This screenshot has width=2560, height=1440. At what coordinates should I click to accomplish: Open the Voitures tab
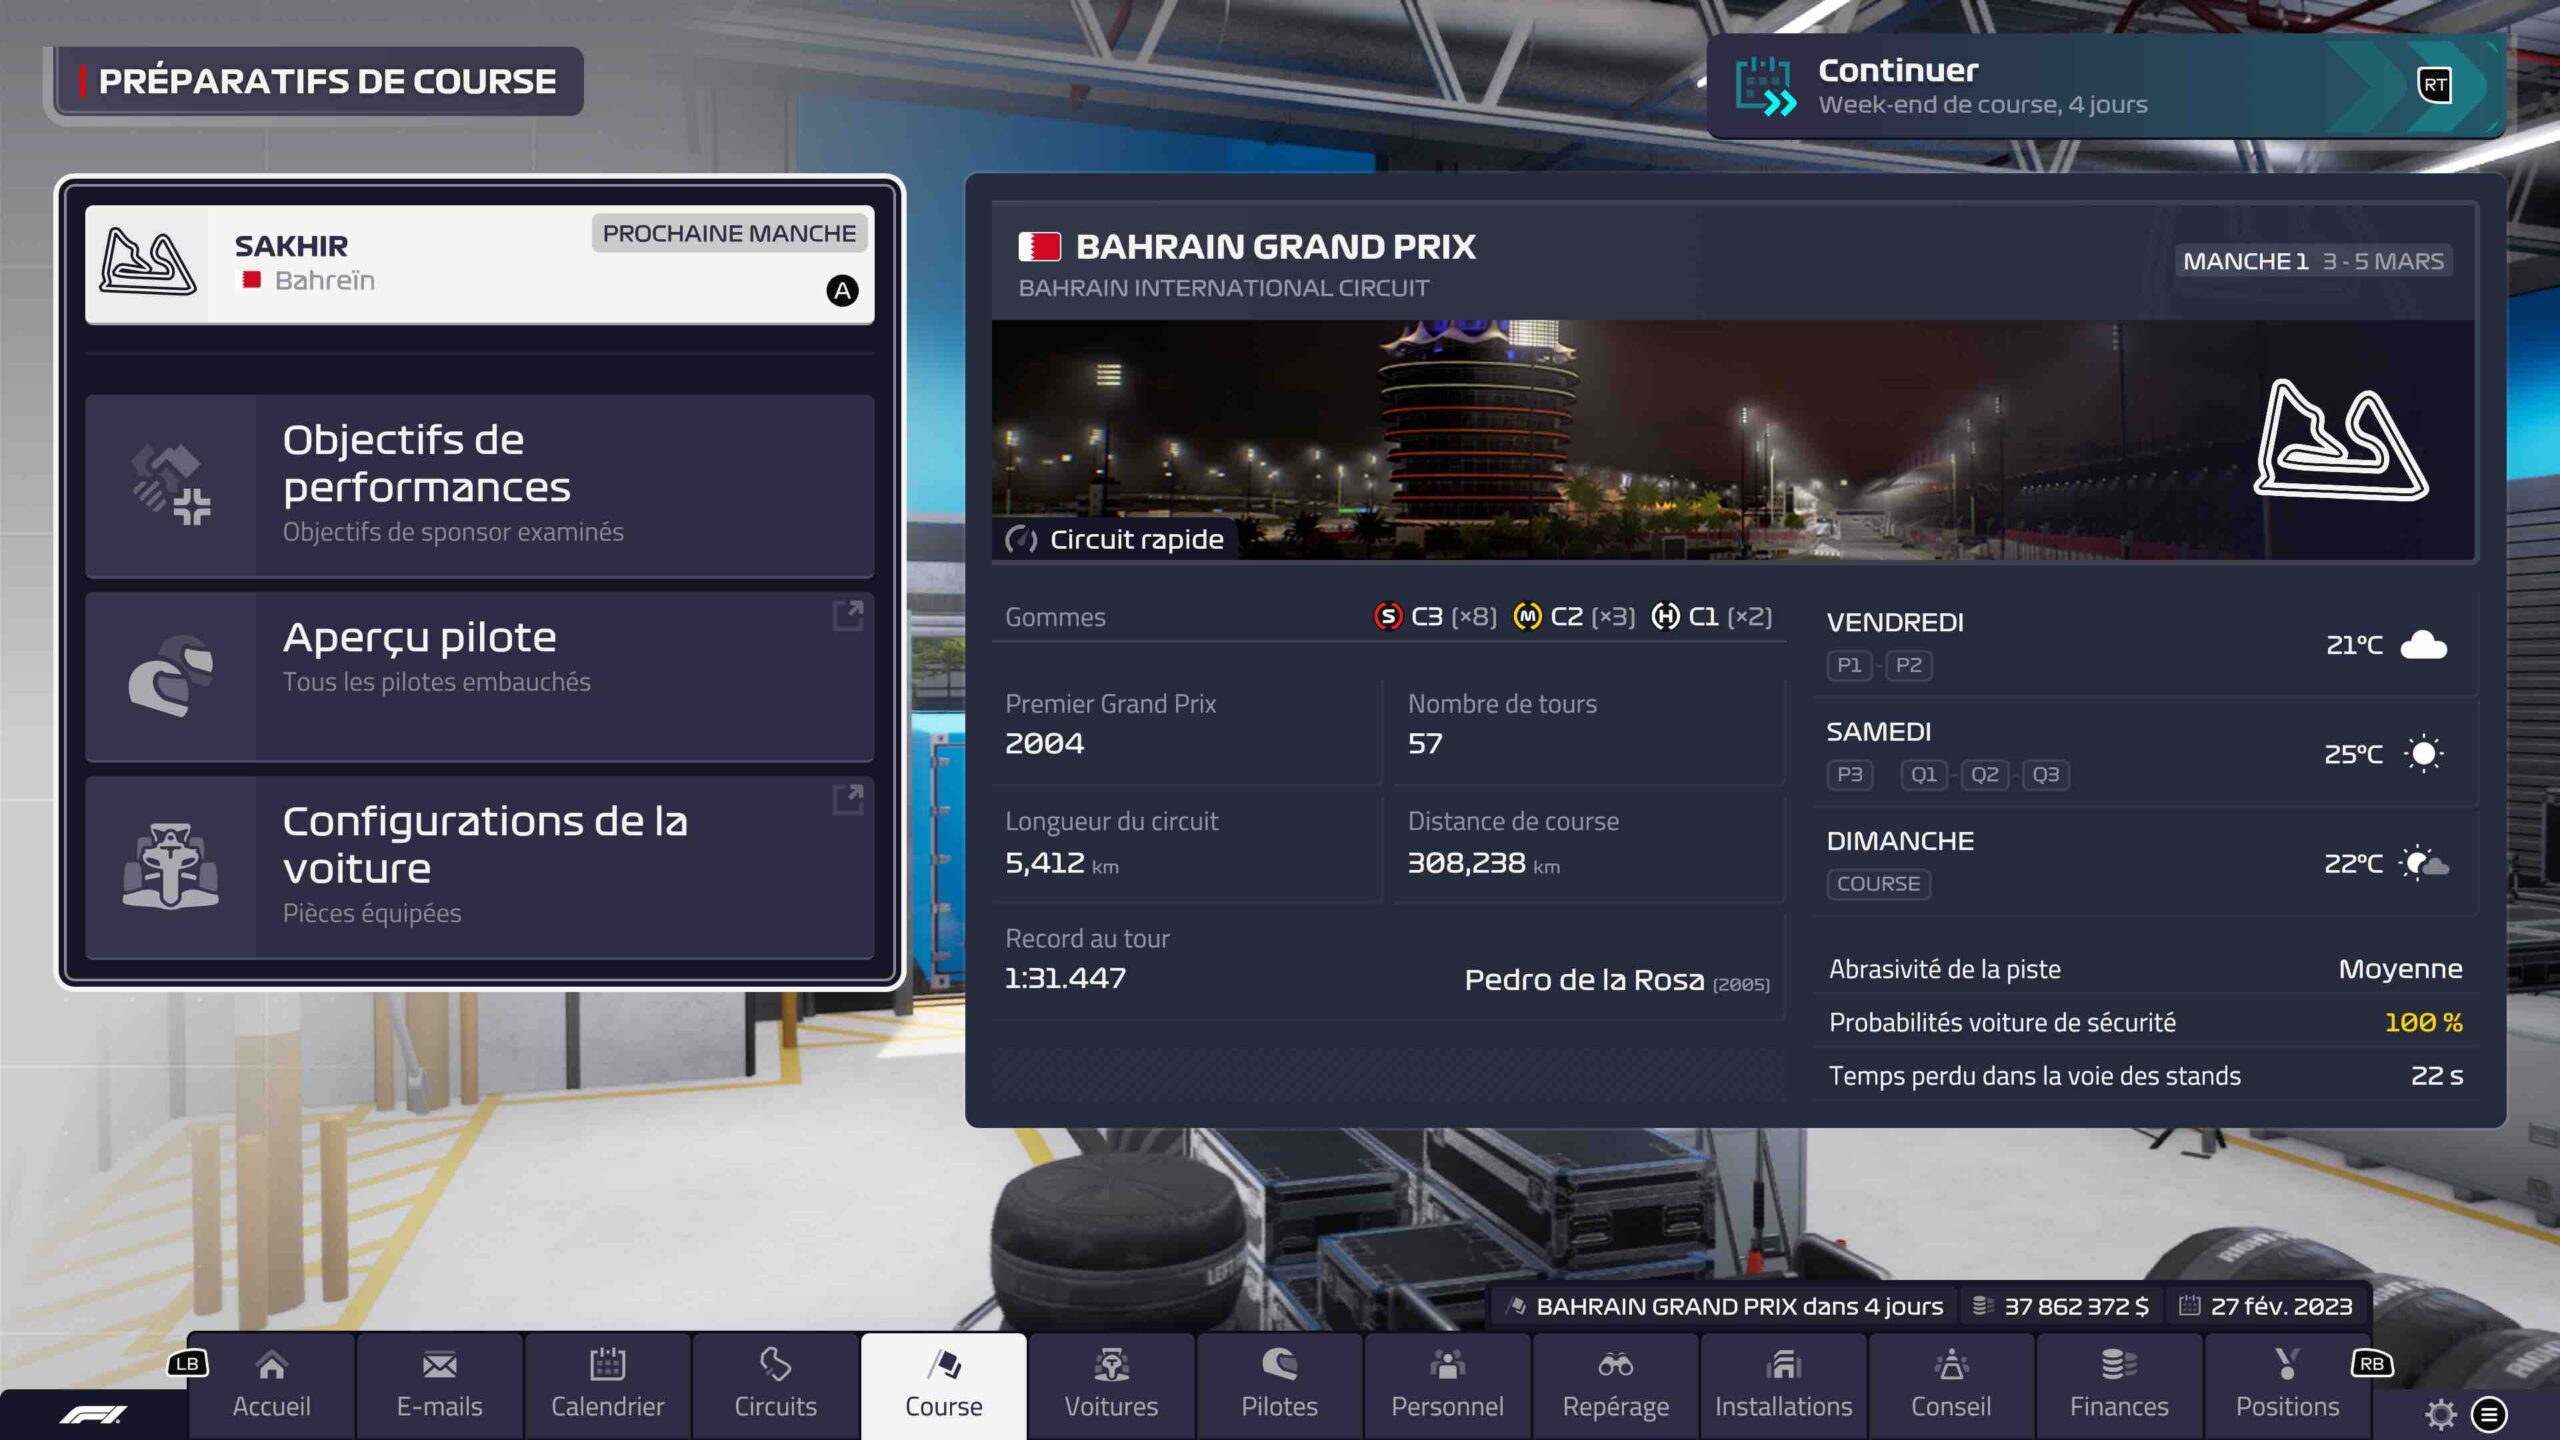1111,1385
